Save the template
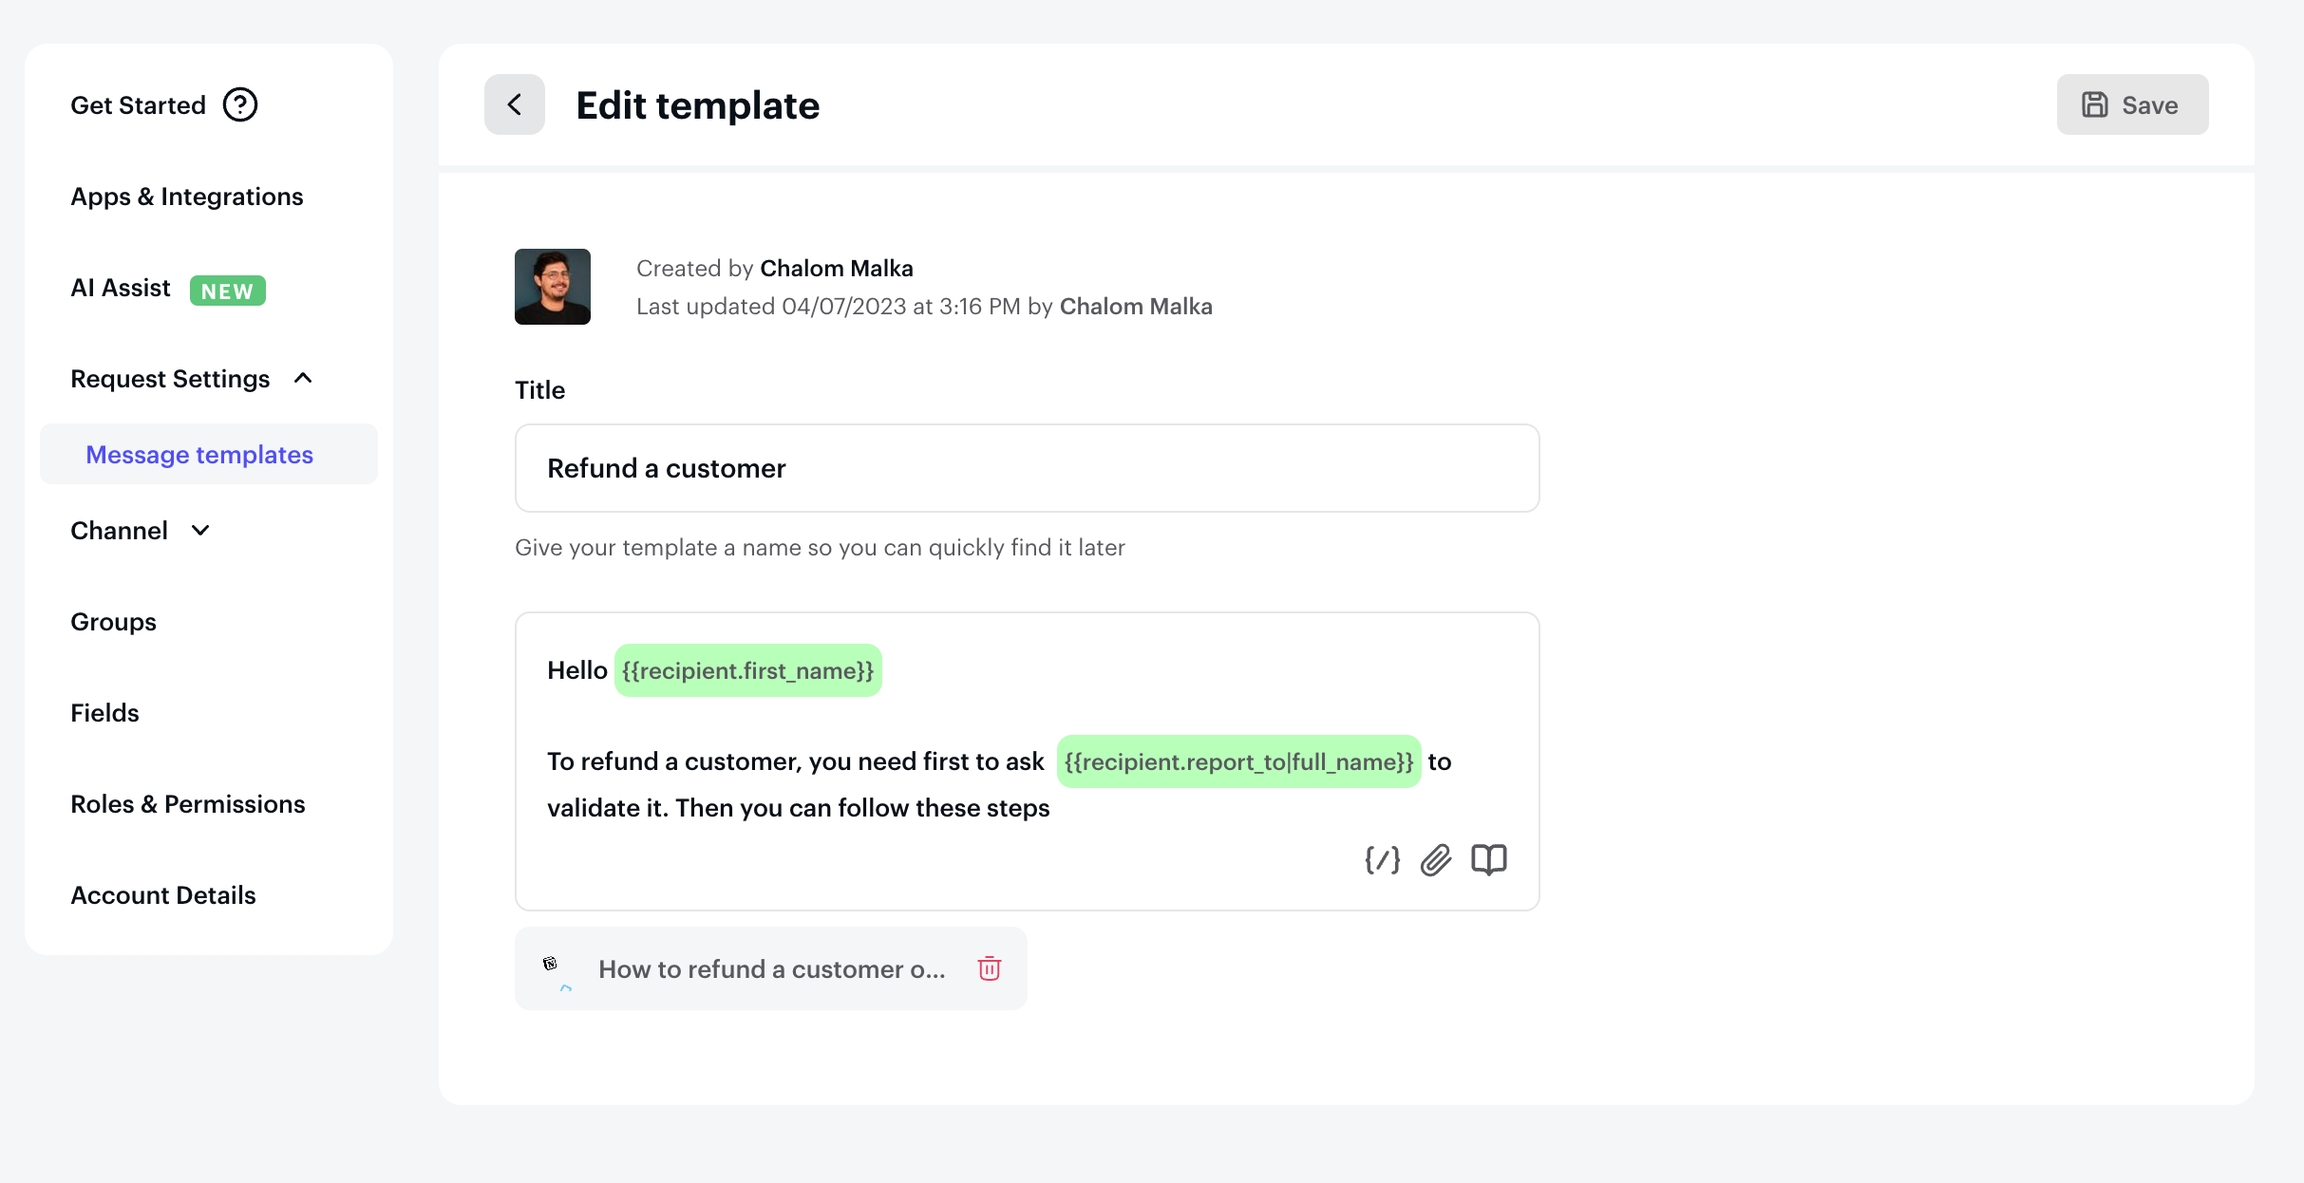 click(x=2132, y=105)
